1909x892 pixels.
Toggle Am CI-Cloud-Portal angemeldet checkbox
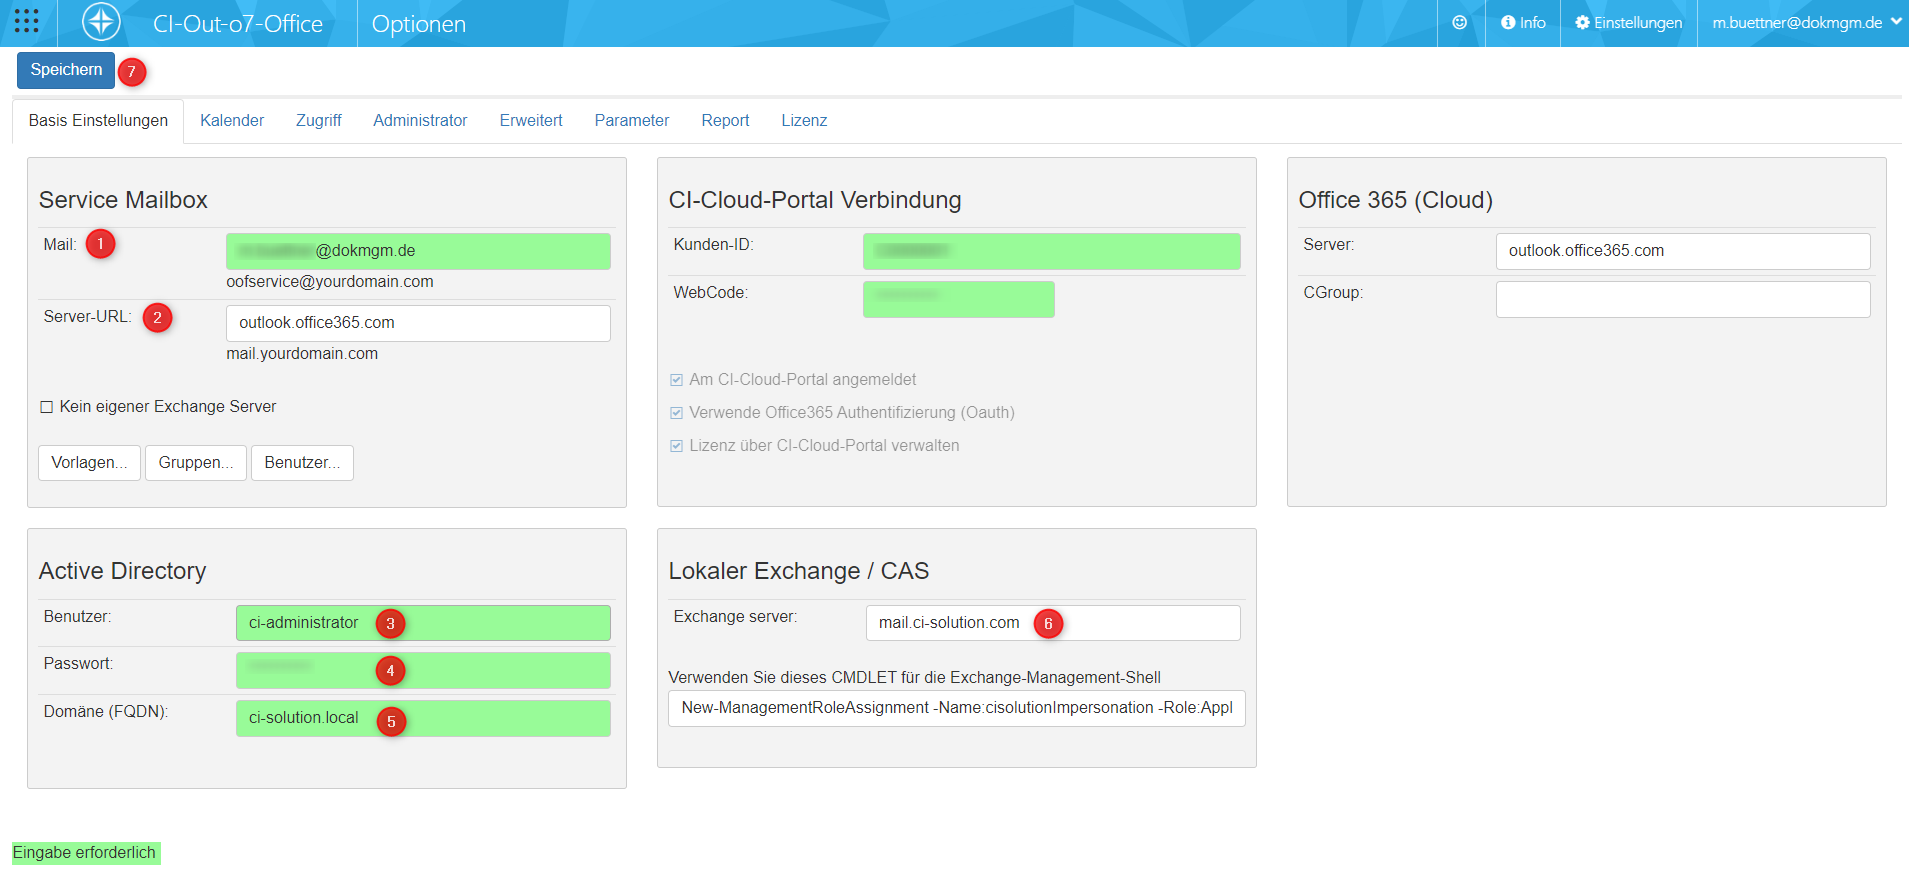coord(677,380)
